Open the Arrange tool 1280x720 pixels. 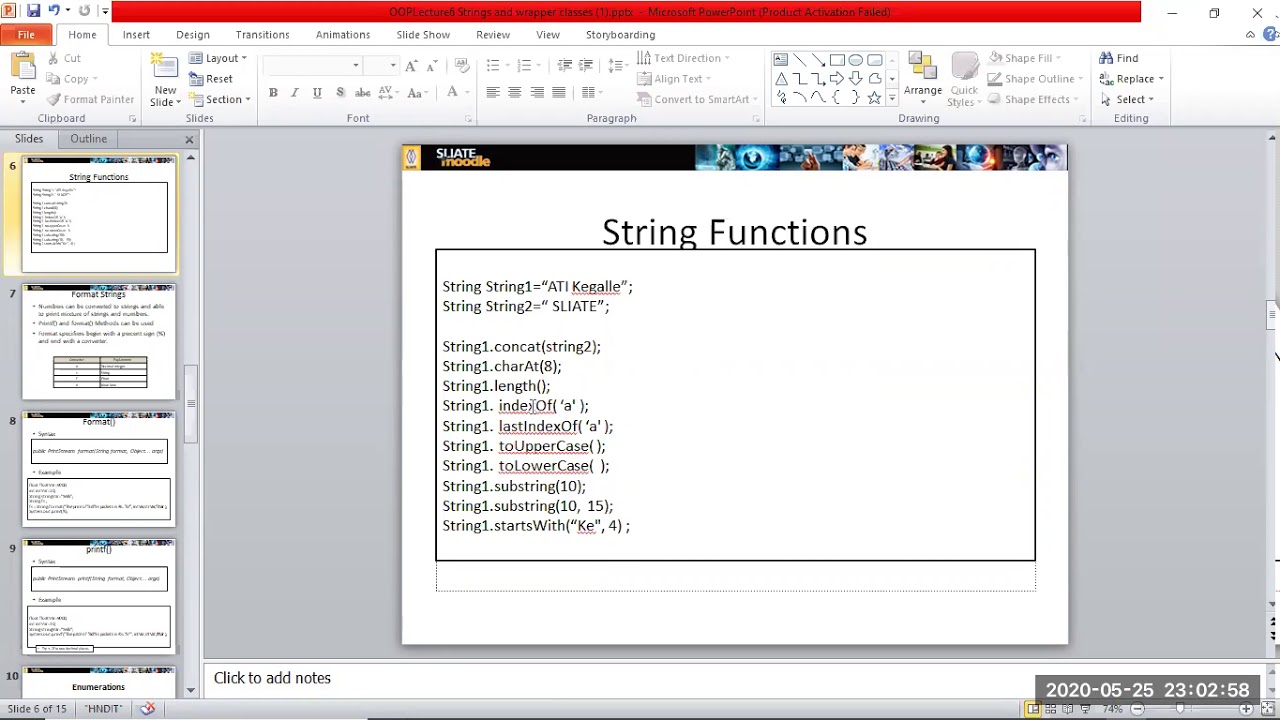[x=922, y=78]
